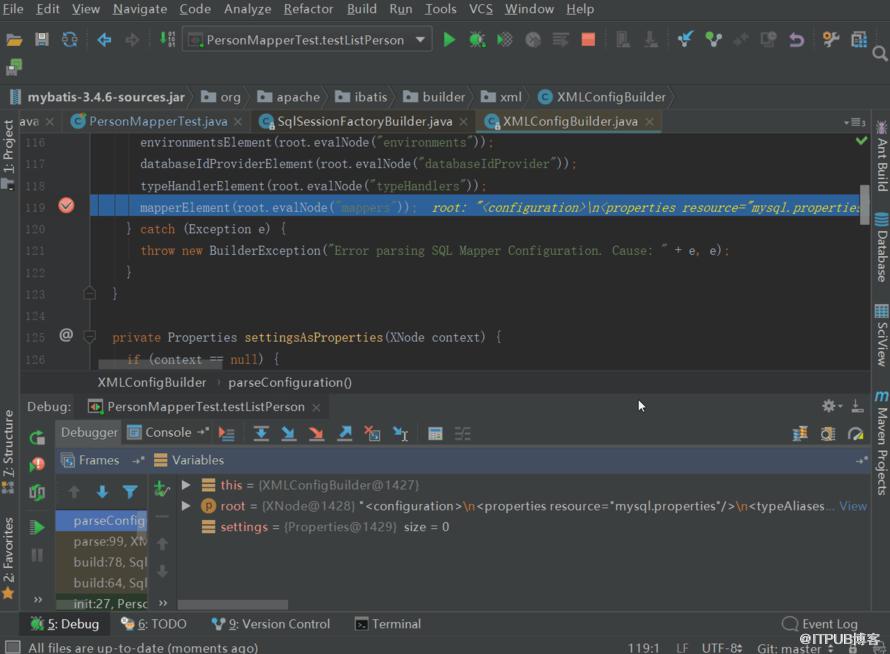
Task: Click Force Step Into red arrow icon
Action: point(317,434)
